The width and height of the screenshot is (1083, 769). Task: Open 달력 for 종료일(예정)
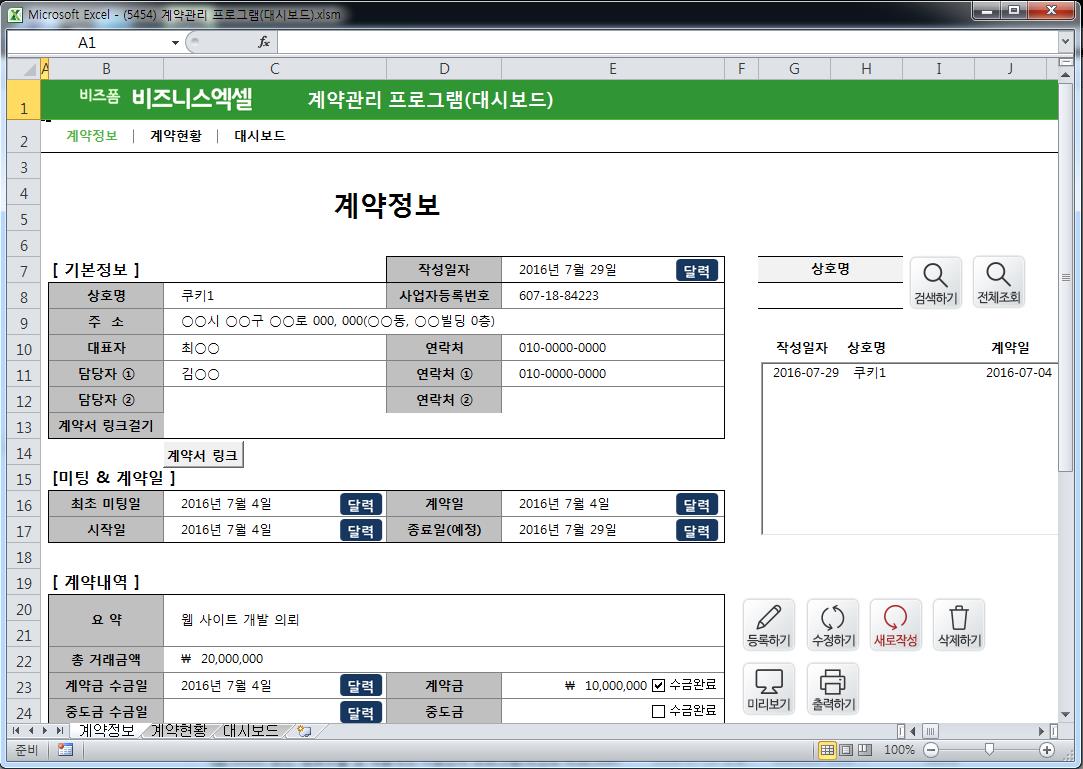pyautogui.click(x=697, y=531)
